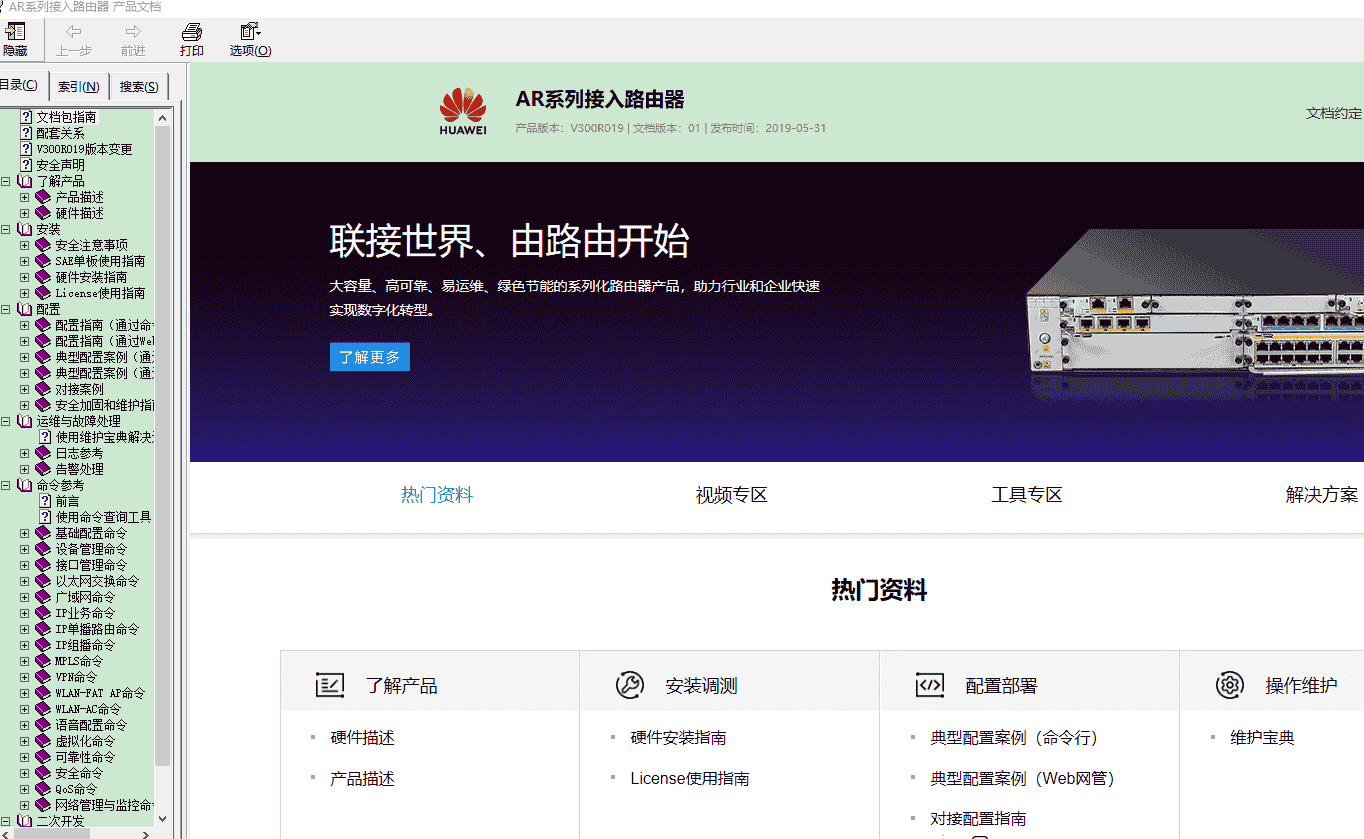
Task: Click the 操作维护 gear icon
Action: [x=1229, y=686]
